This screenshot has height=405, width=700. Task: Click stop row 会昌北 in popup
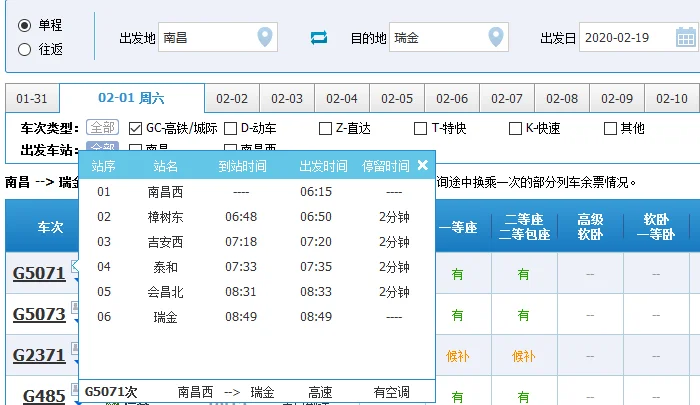[257, 292]
